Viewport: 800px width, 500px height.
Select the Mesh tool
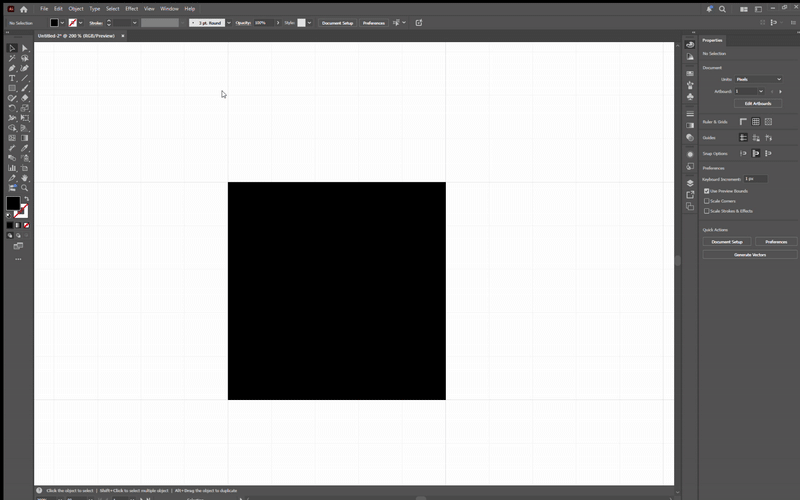point(12,138)
